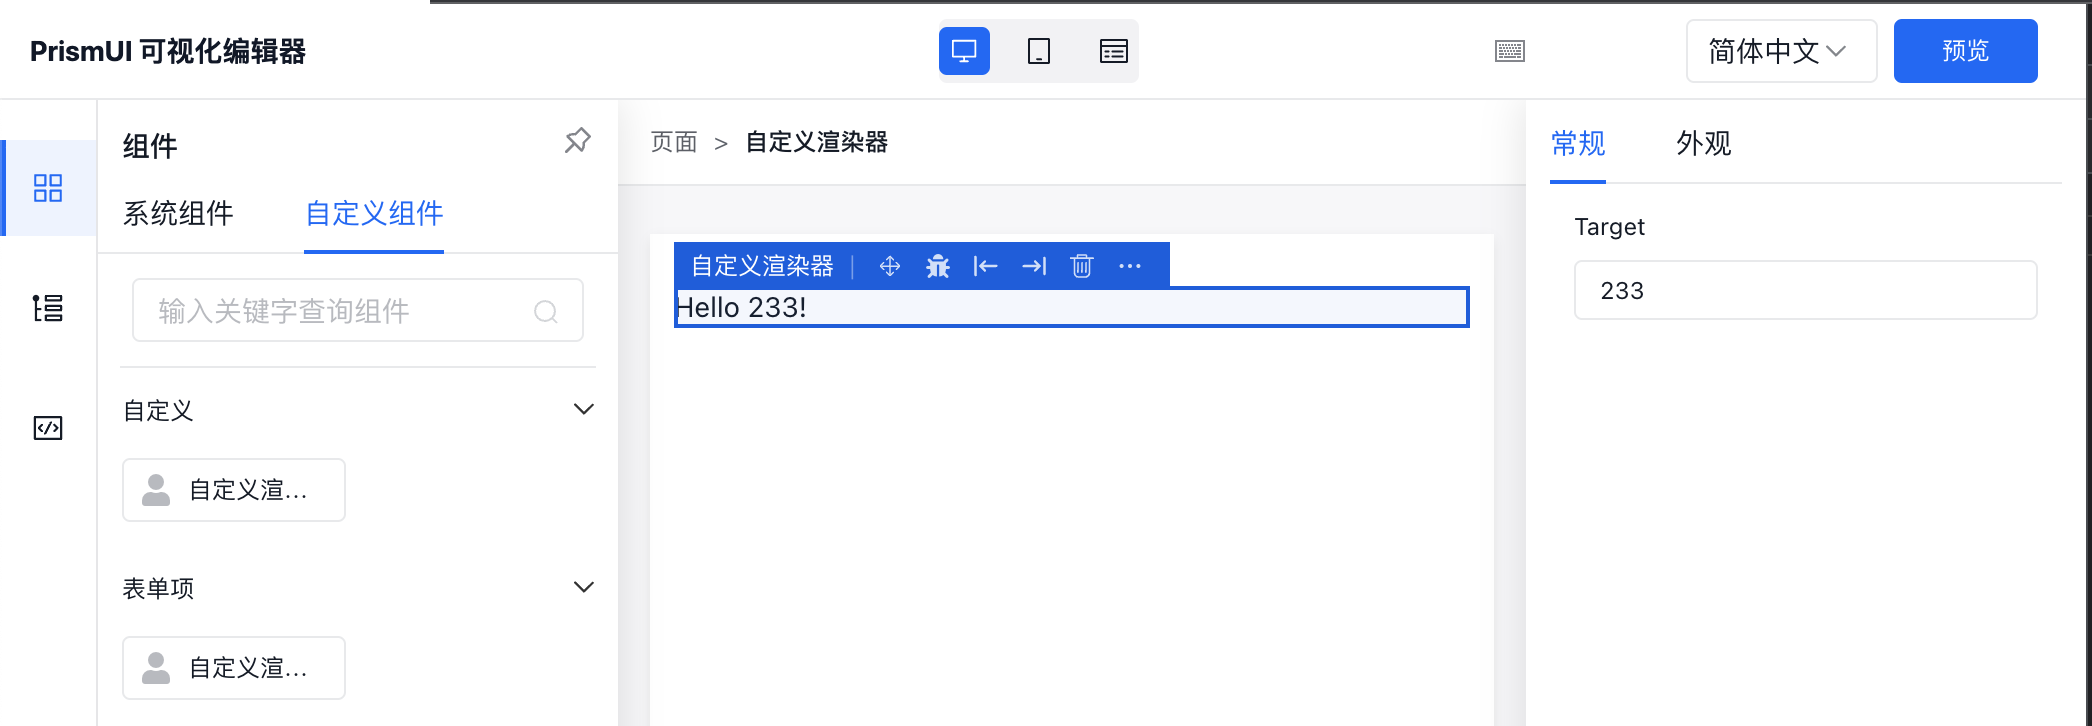
Task: Click the Target field label
Action: (1610, 227)
